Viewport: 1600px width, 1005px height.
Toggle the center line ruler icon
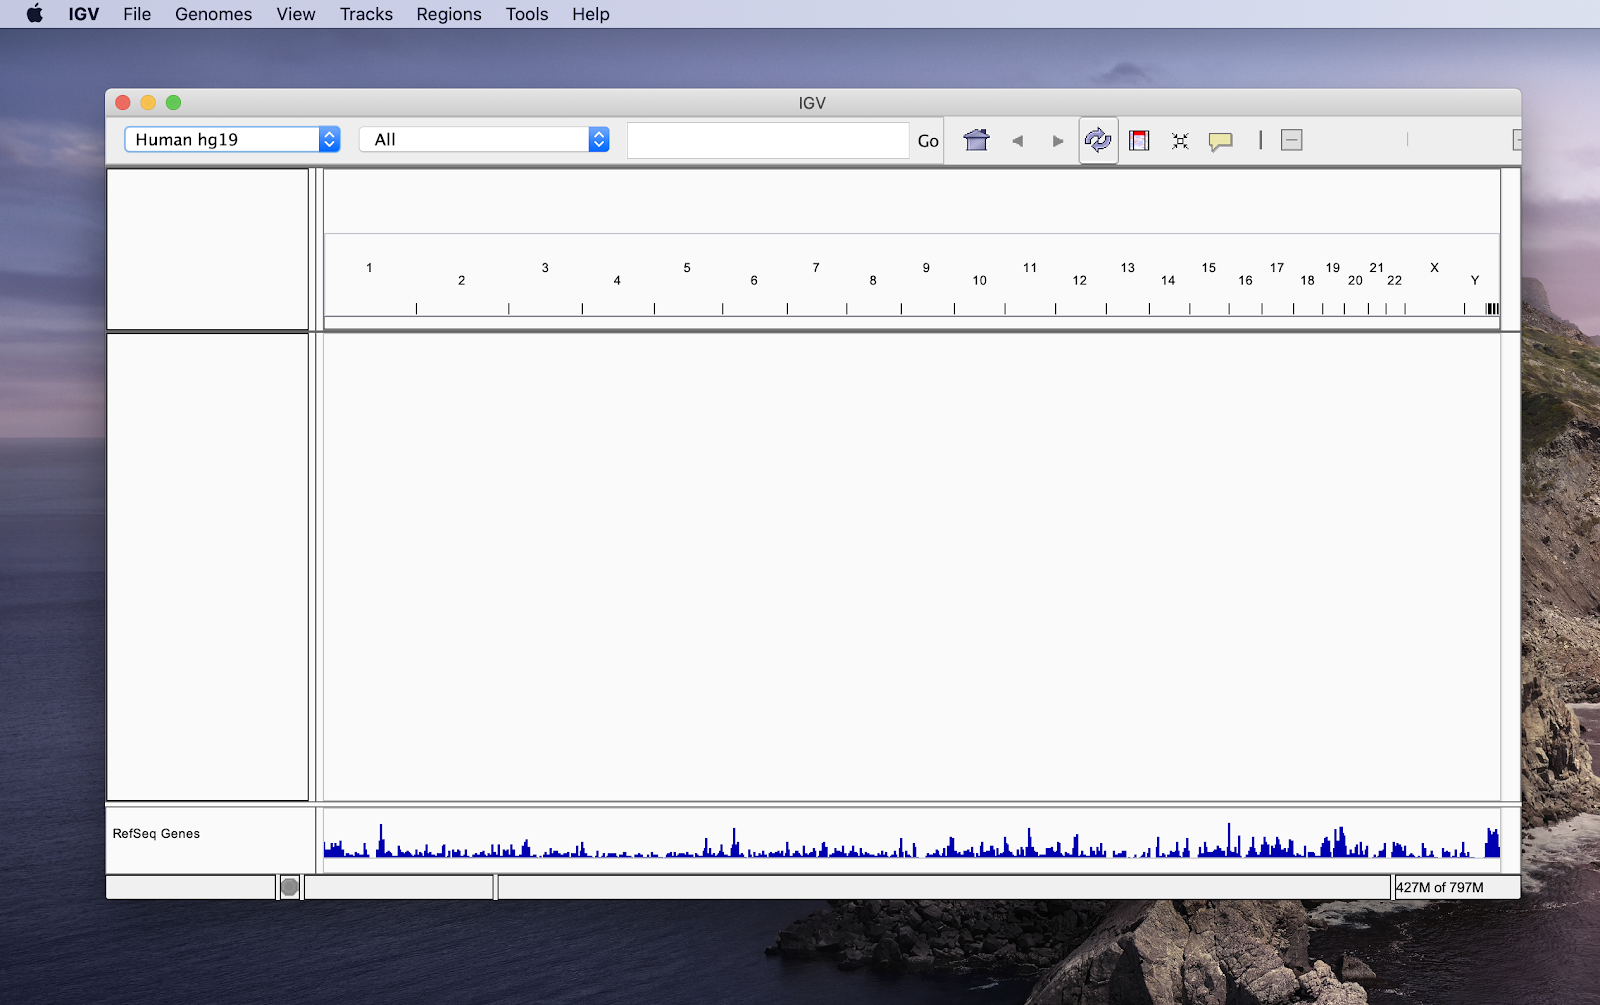coord(1260,141)
